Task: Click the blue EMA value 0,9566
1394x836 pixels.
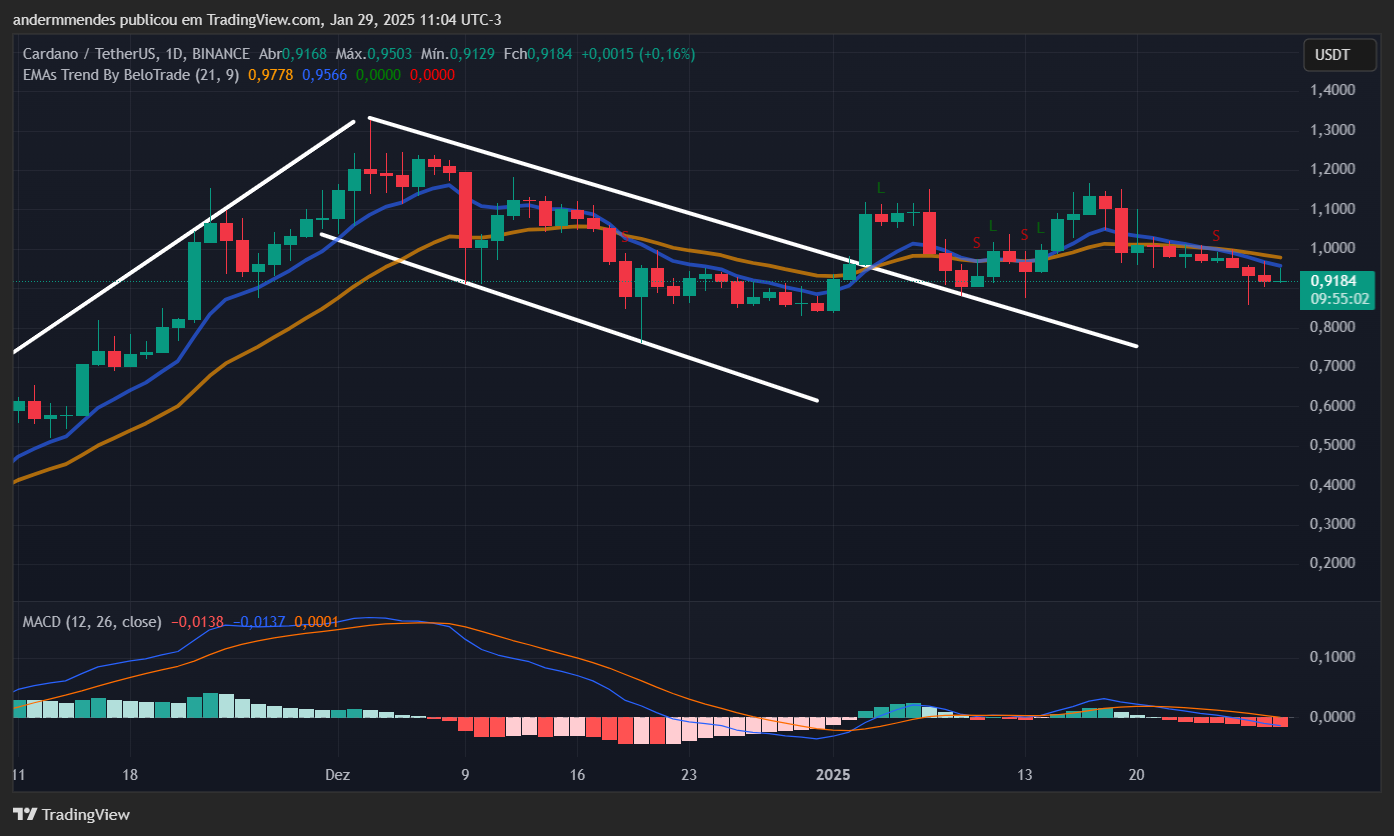Action: click(x=324, y=74)
